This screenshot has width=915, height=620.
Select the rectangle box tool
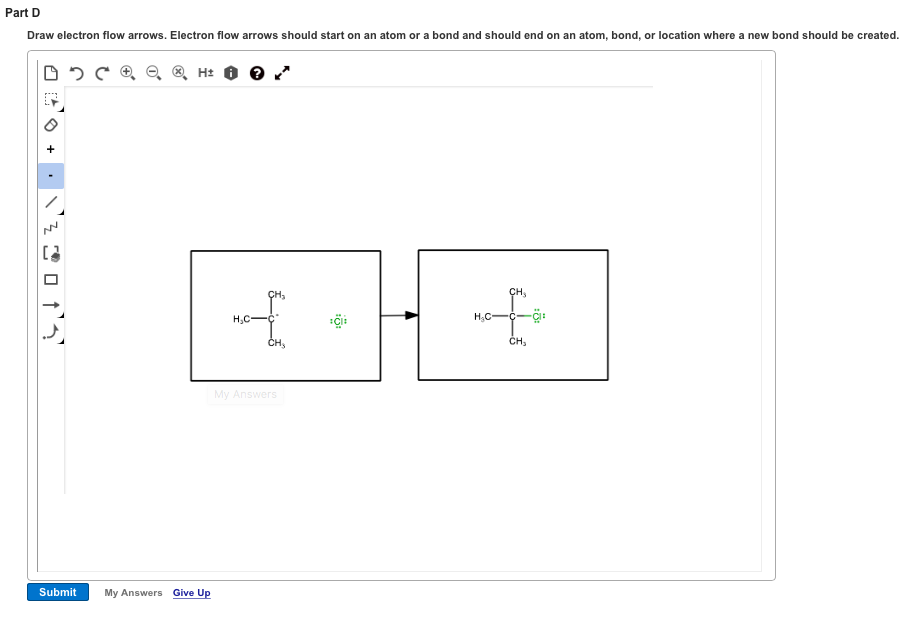click(x=51, y=280)
